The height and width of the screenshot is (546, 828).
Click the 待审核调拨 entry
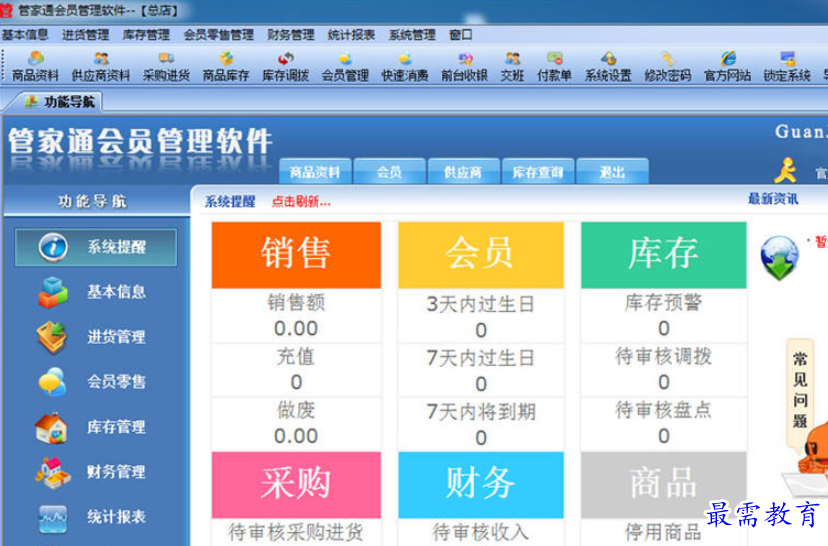664,356
